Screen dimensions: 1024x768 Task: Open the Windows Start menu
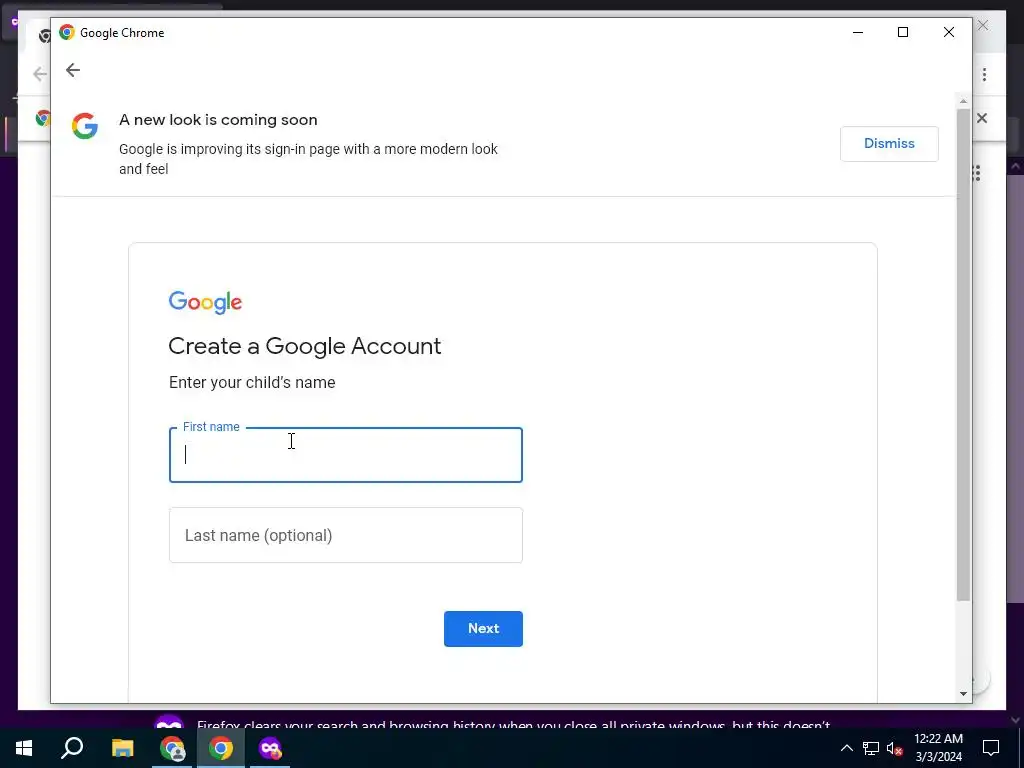tap(24, 748)
